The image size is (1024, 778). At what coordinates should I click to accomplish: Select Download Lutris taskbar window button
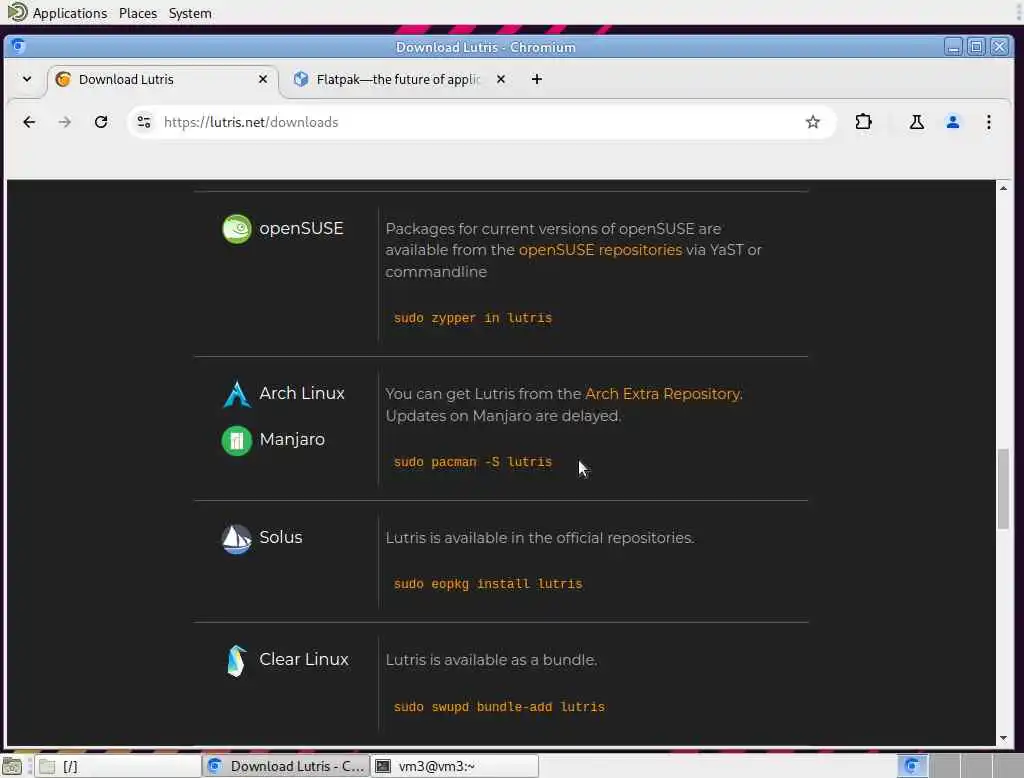(286, 766)
